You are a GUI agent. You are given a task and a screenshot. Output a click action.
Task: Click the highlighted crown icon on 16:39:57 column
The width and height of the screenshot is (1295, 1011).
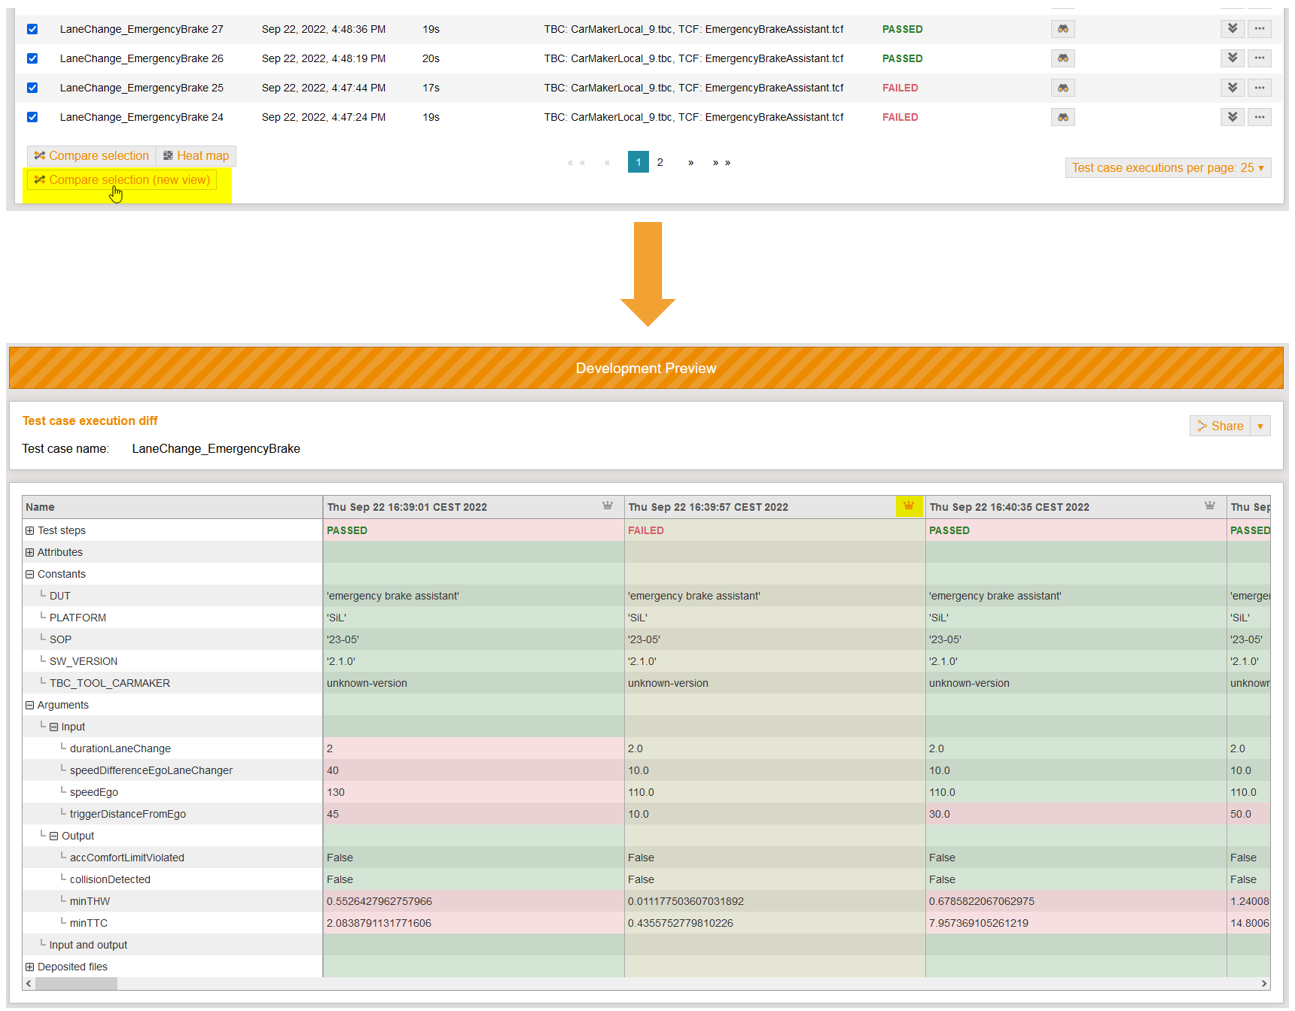pos(908,506)
